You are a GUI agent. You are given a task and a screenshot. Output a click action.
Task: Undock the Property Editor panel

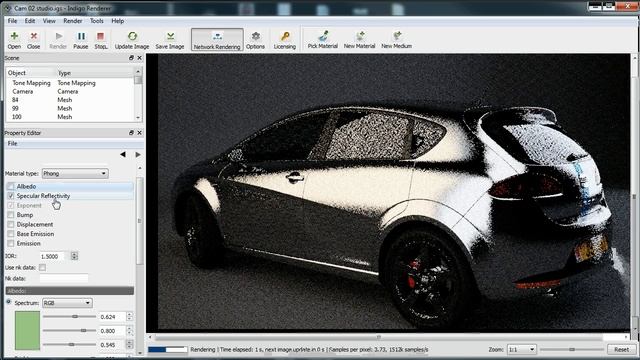[x=131, y=133]
